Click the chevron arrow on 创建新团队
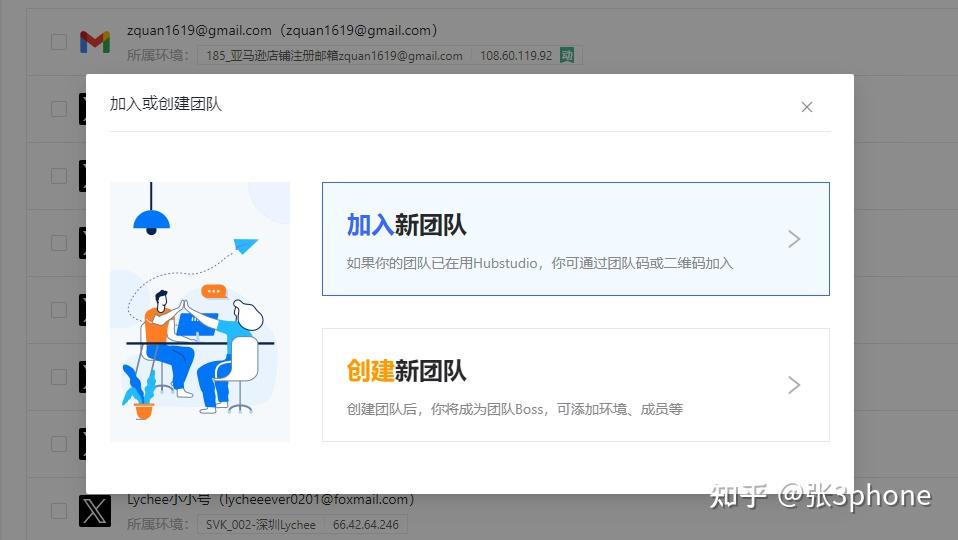 pos(794,385)
